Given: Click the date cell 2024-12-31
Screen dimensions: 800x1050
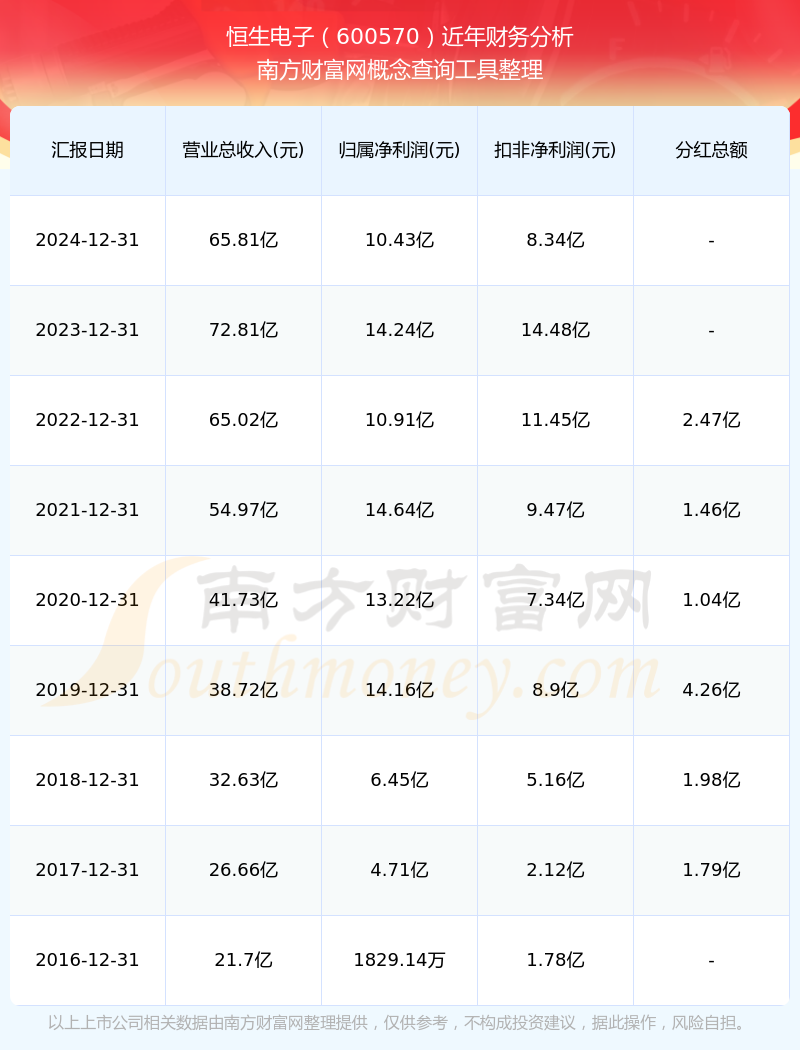Looking at the screenshot, I should click(x=88, y=240).
